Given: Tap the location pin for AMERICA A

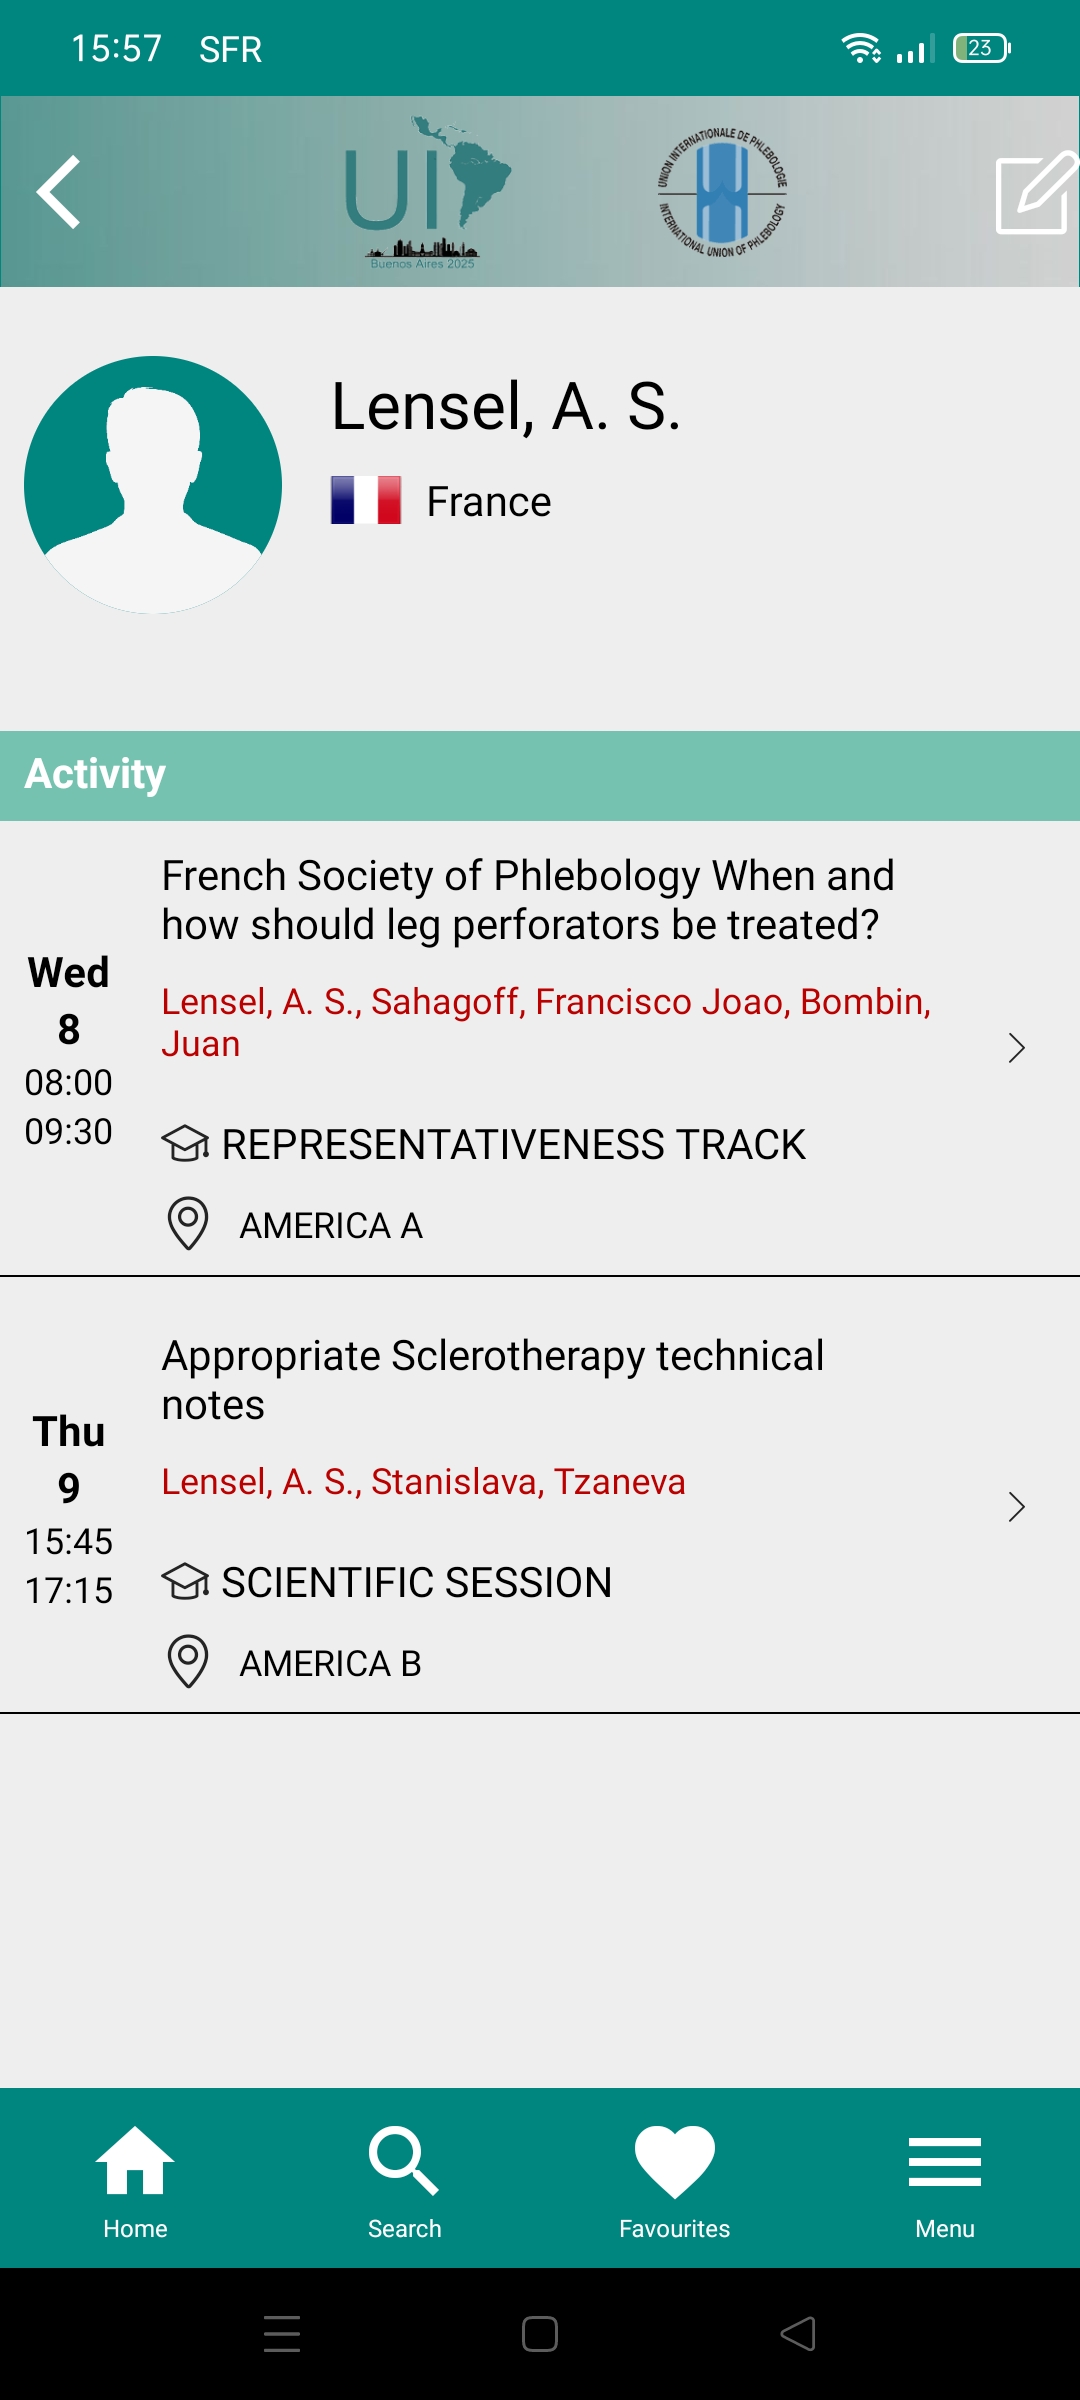Looking at the screenshot, I should [x=187, y=1223].
